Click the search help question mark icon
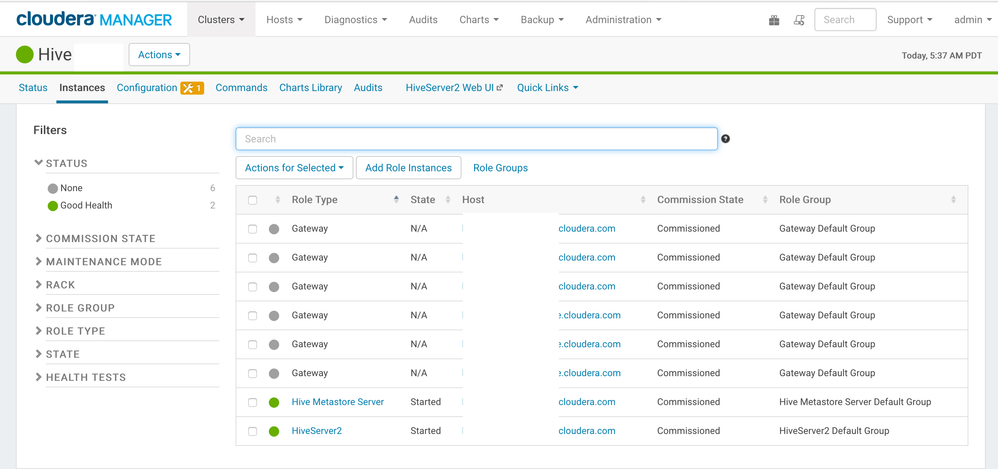The width and height of the screenshot is (998, 469). pos(726,139)
